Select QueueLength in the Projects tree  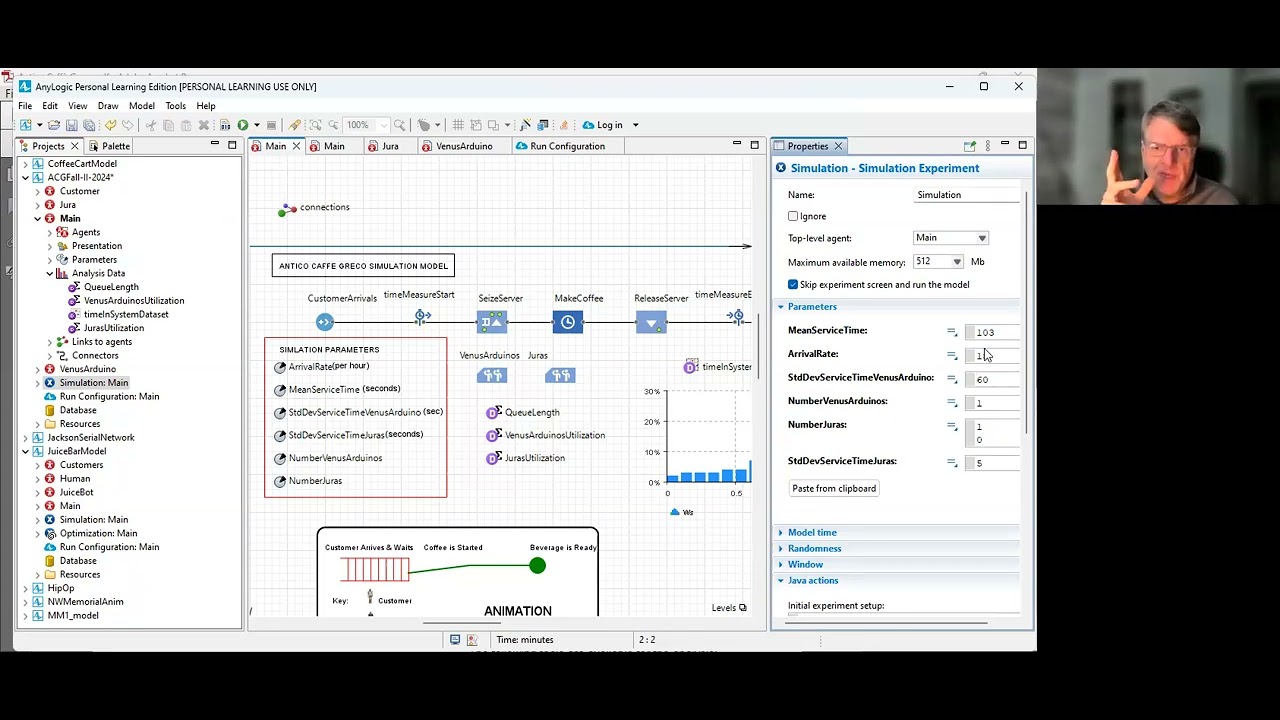pos(111,287)
